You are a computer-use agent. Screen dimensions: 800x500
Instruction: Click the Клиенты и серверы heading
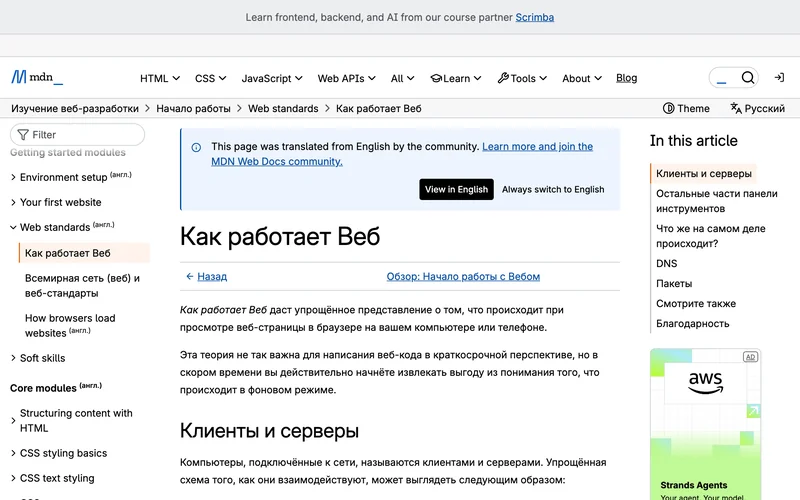tap(269, 431)
